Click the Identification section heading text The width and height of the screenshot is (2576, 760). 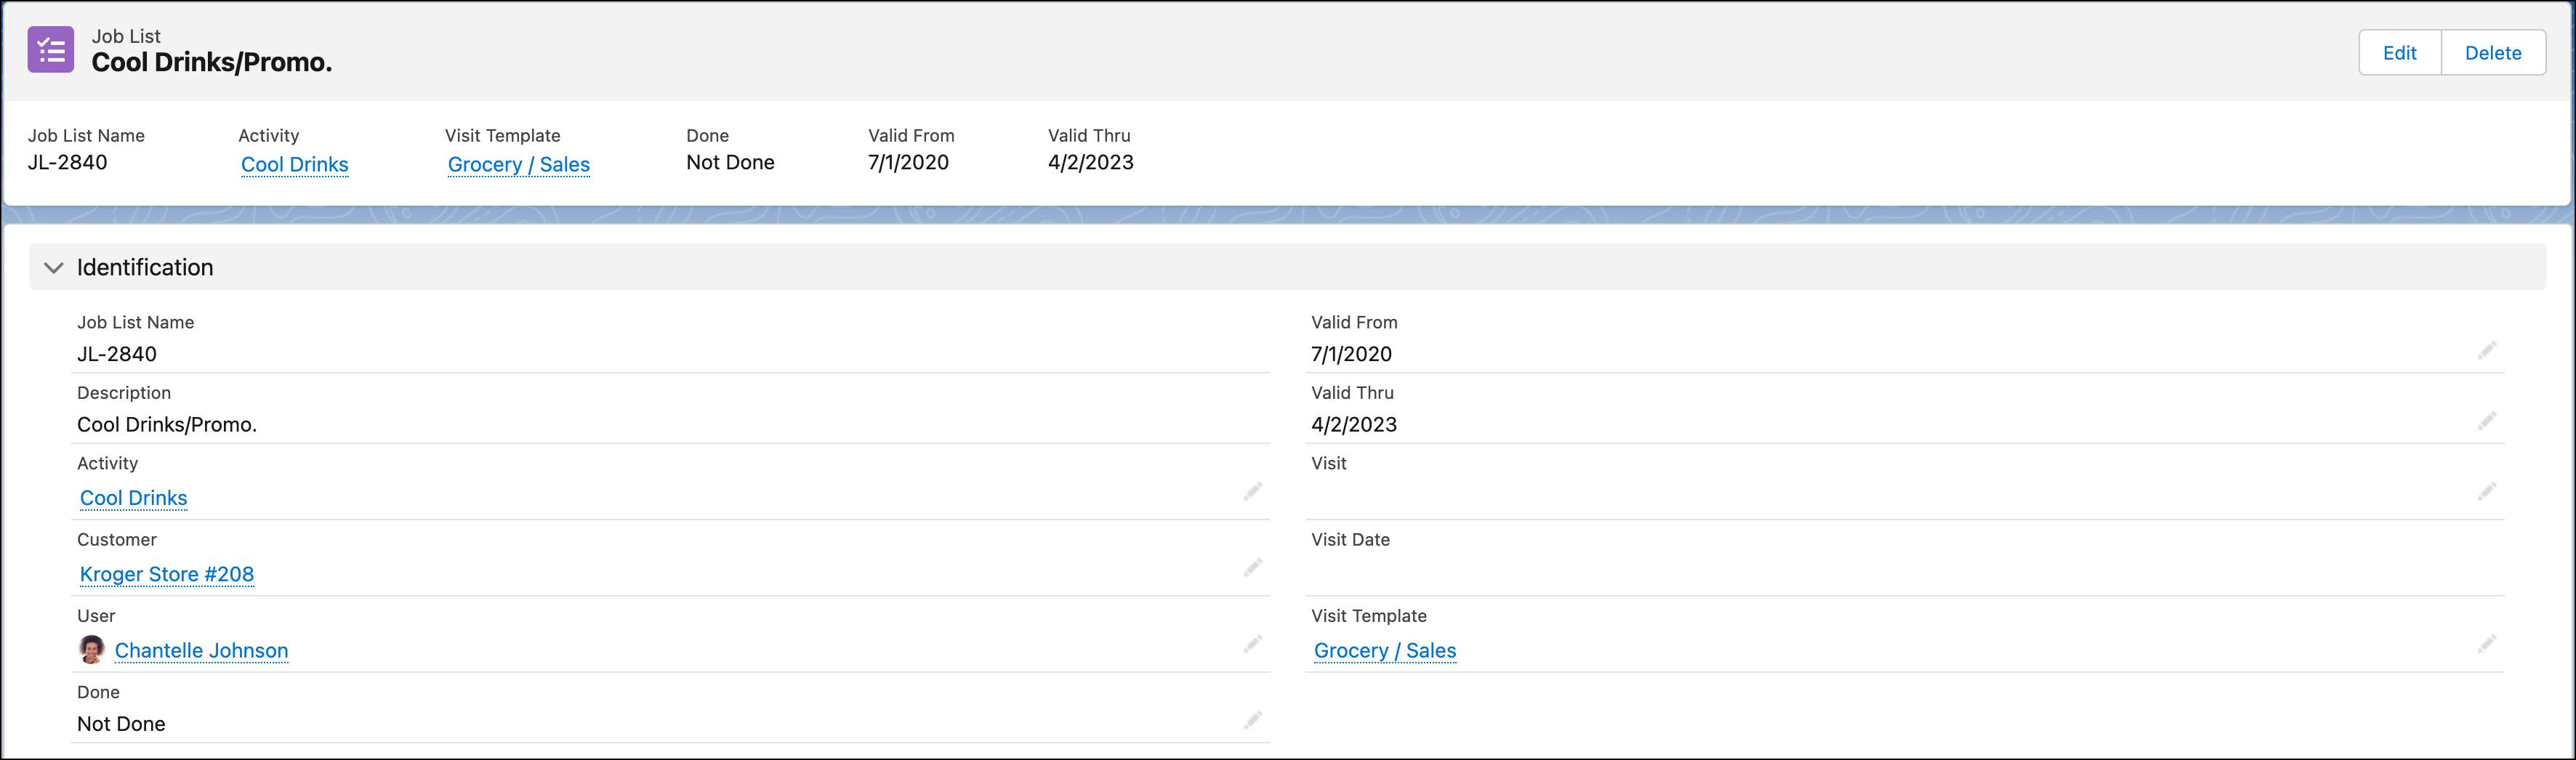(x=145, y=267)
